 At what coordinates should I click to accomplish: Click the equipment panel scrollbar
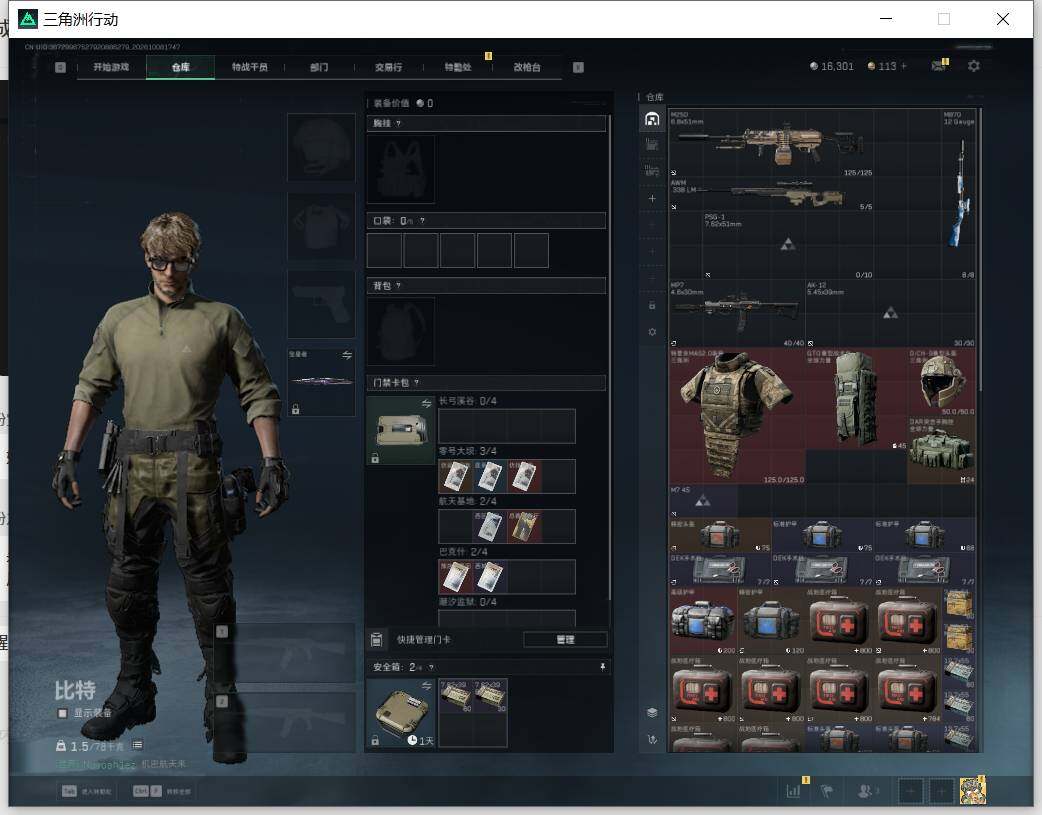tap(609, 359)
